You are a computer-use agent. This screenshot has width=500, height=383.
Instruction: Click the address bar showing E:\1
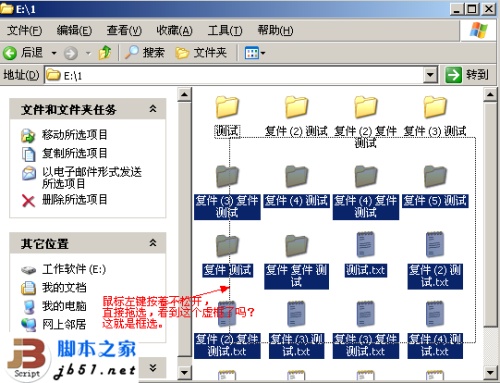click(234, 75)
